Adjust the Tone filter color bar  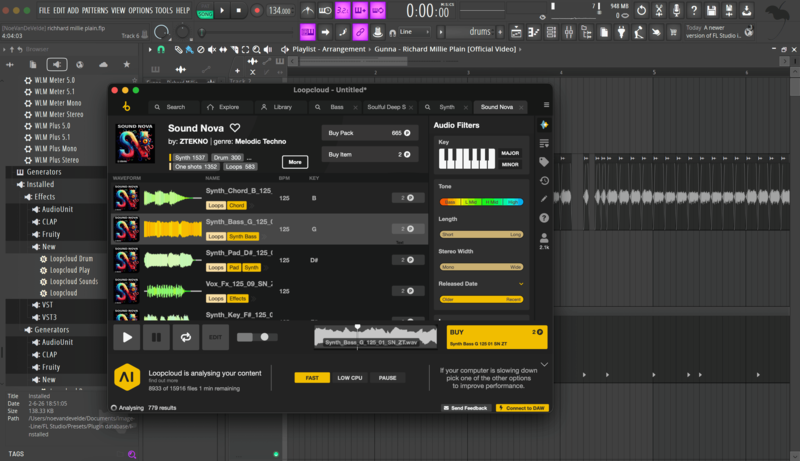click(481, 202)
